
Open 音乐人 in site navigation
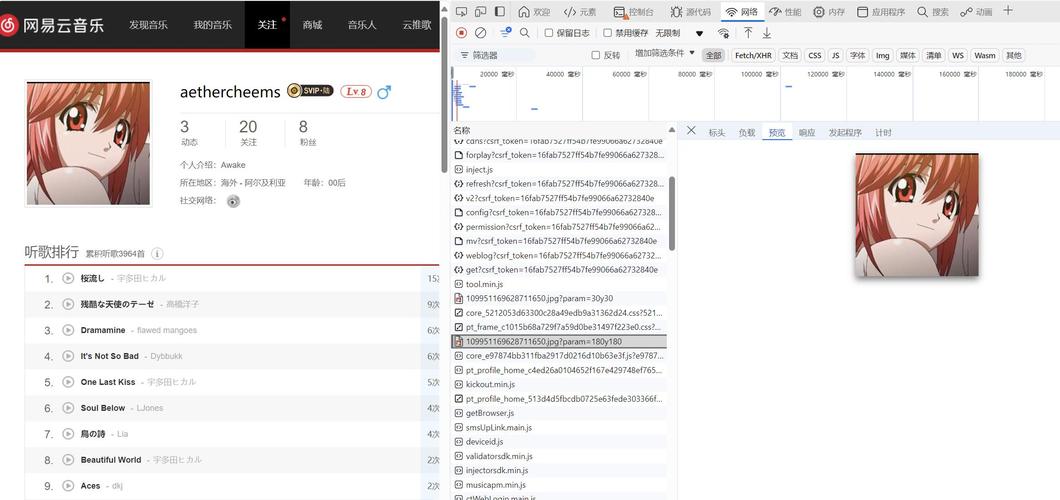pyautogui.click(x=362, y=25)
